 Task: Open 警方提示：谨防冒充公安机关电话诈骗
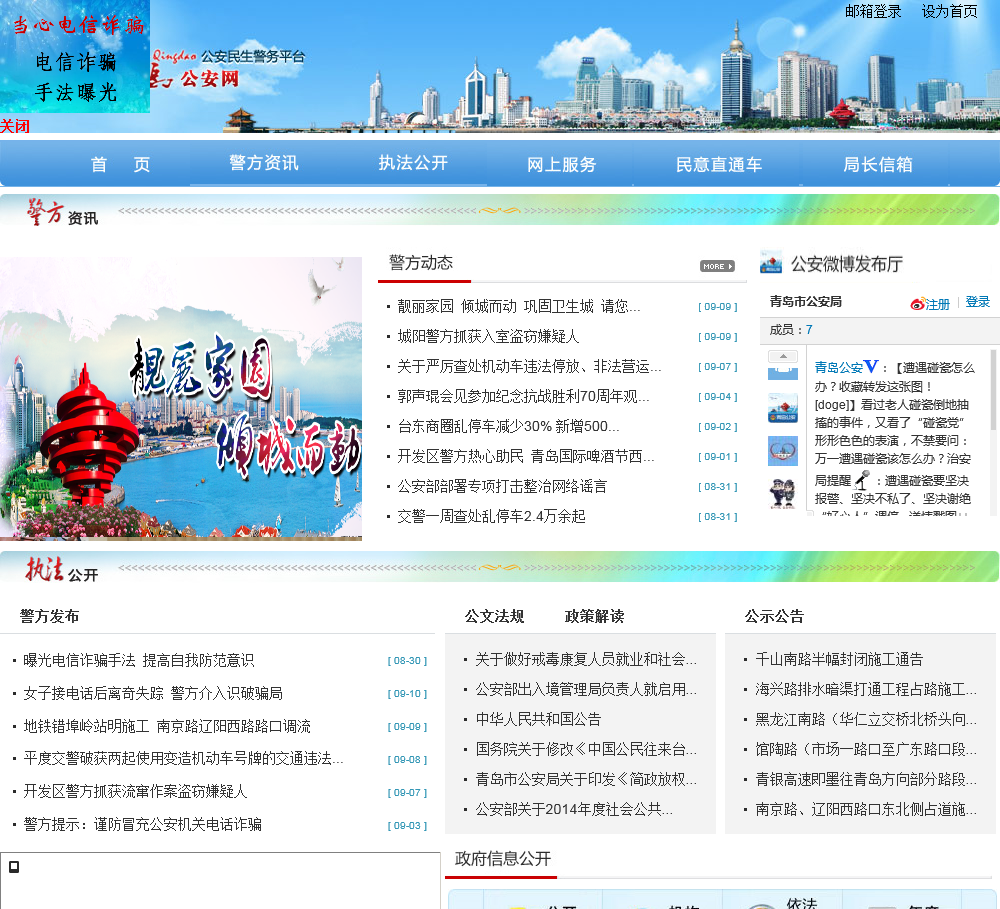(x=142, y=825)
